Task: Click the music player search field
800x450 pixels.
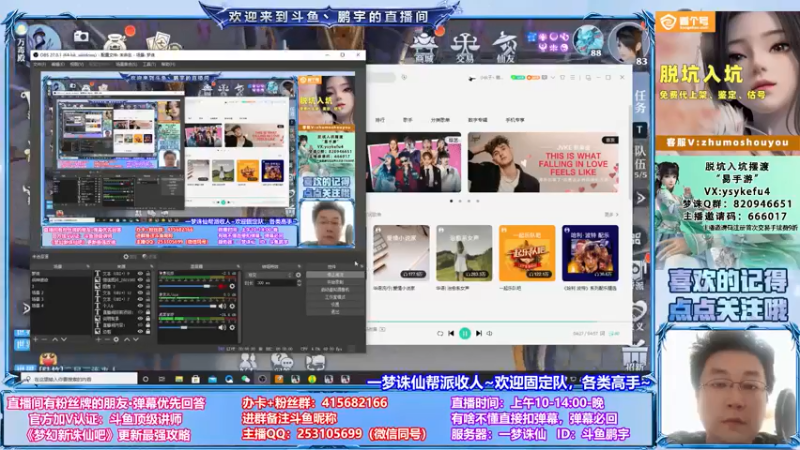Action: [381, 78]
